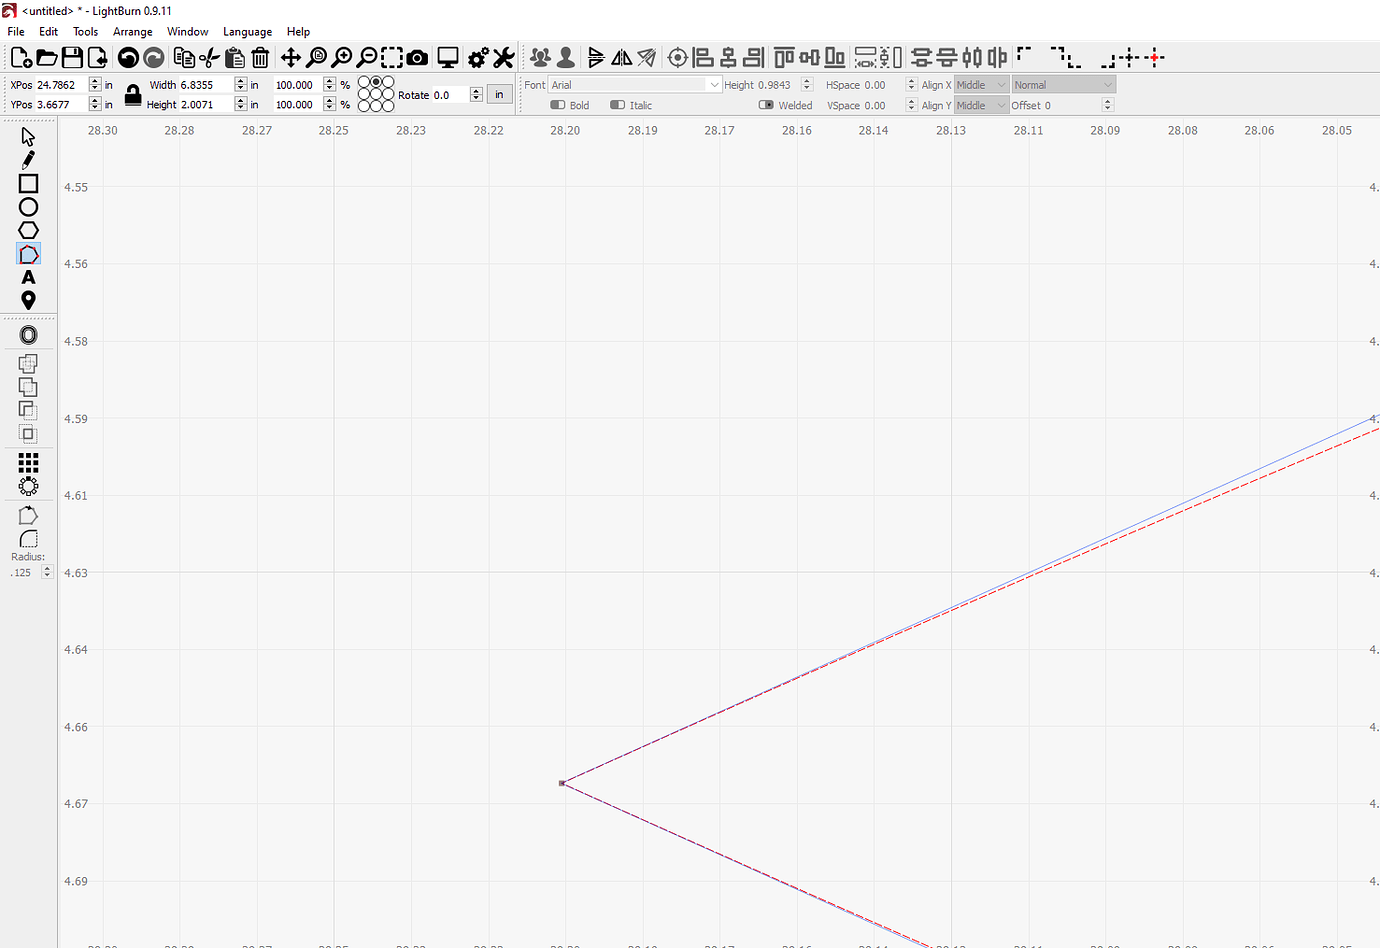Open a project with the folder icon
Screen dimensions: 1380x948
tap(46, 58)
